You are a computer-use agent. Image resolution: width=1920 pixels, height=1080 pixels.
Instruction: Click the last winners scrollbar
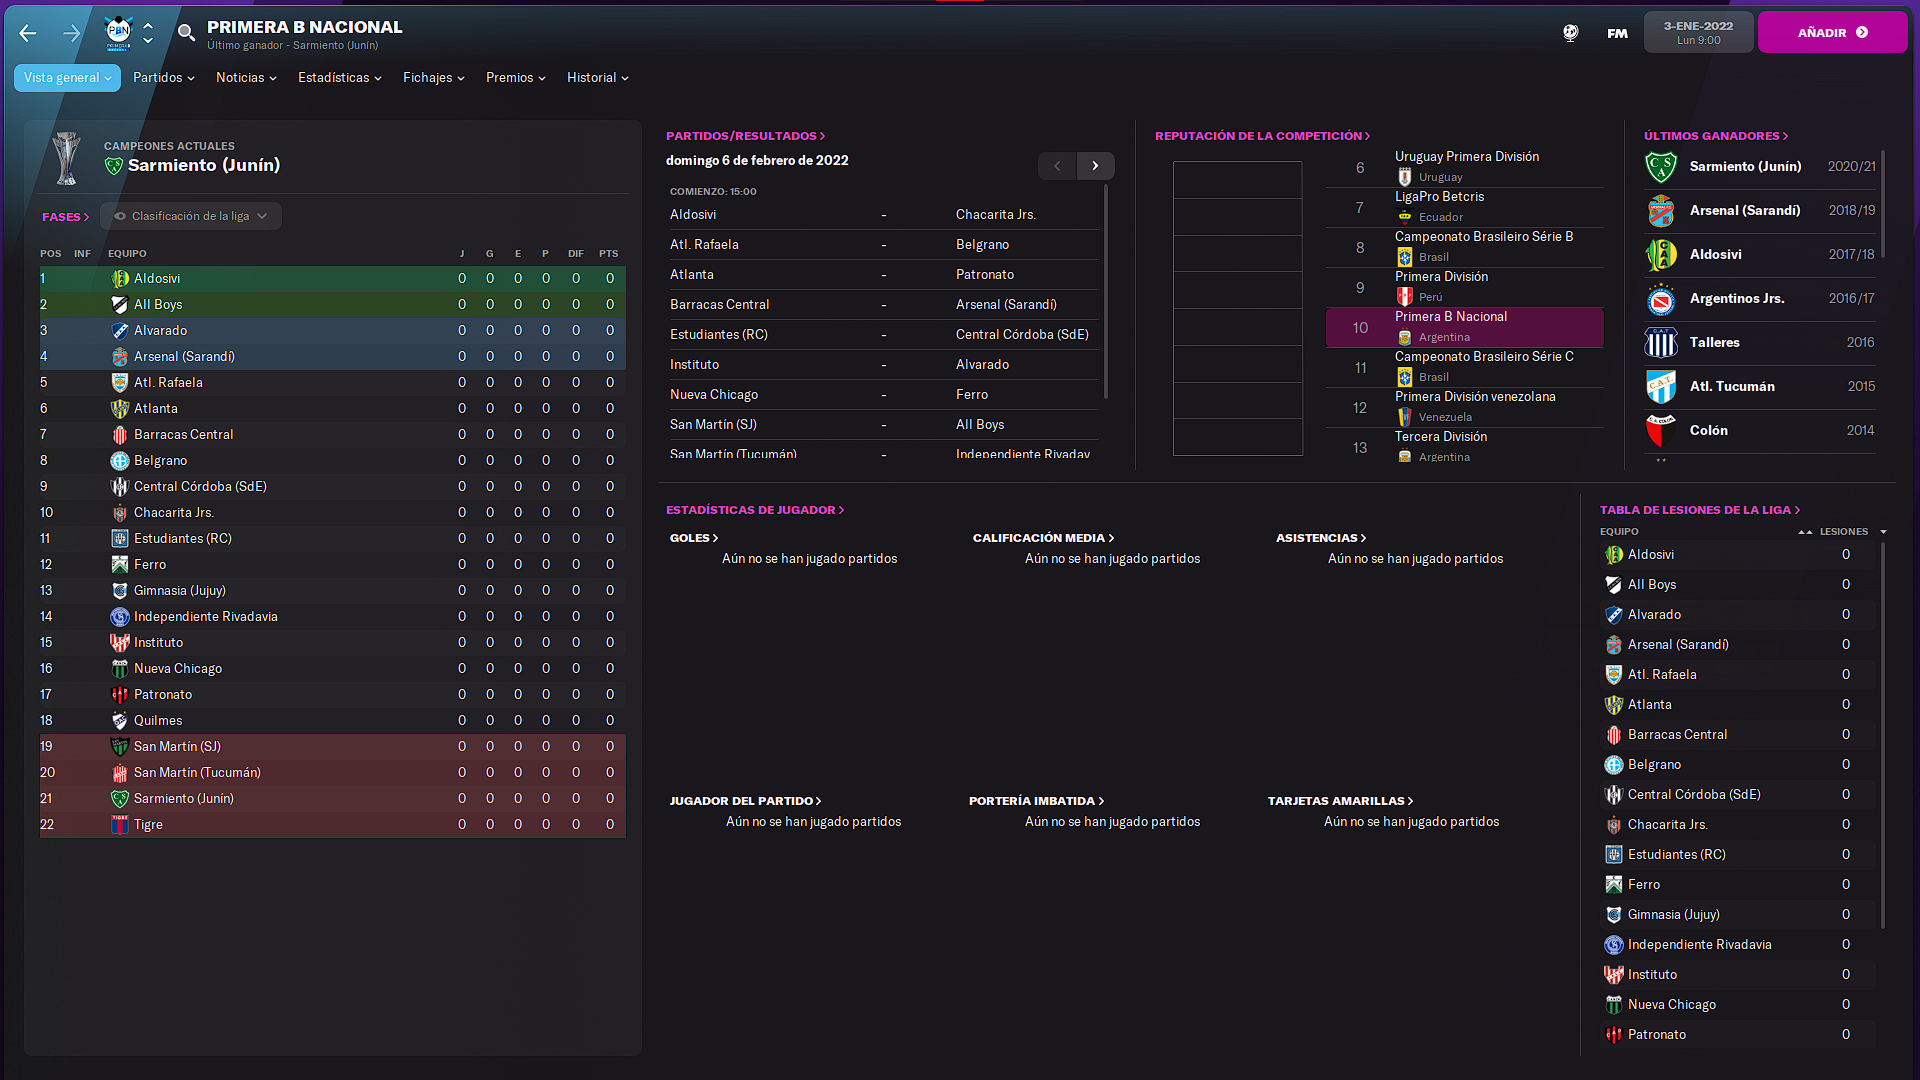[x=1883, y=205]
